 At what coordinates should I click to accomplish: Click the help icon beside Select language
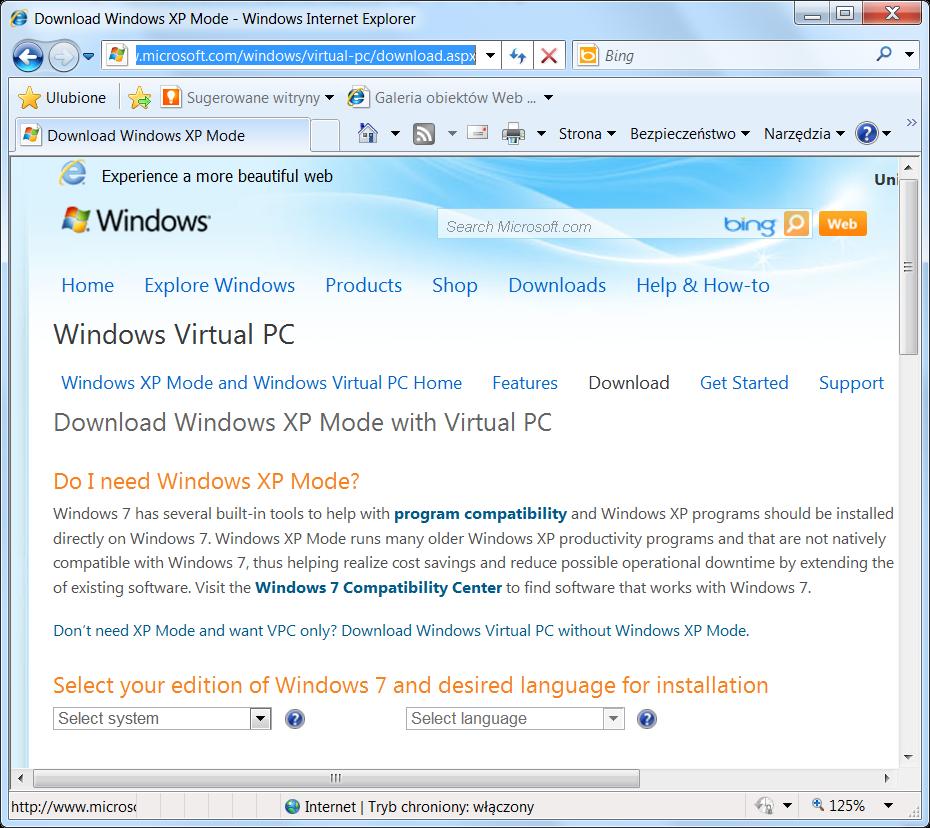pyautogui.click(x=646, y=719)
